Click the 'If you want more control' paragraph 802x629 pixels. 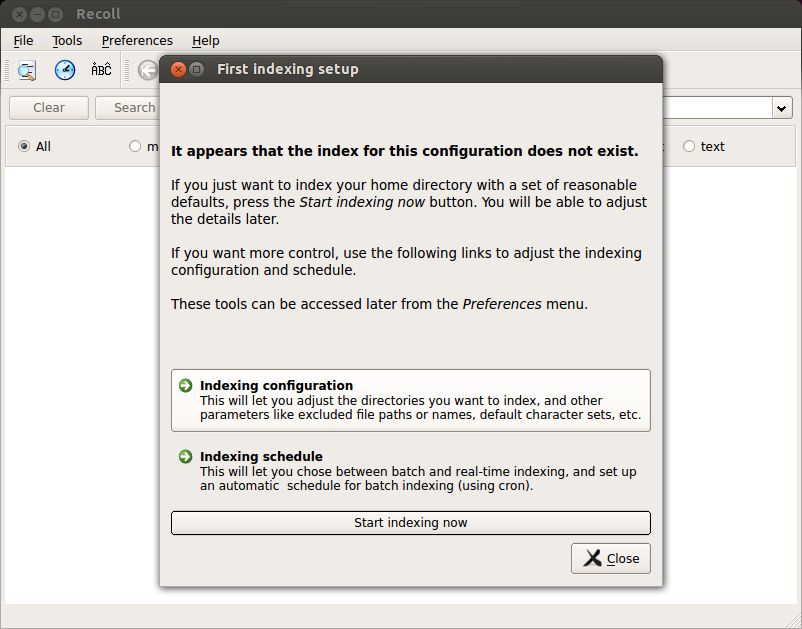406,261
